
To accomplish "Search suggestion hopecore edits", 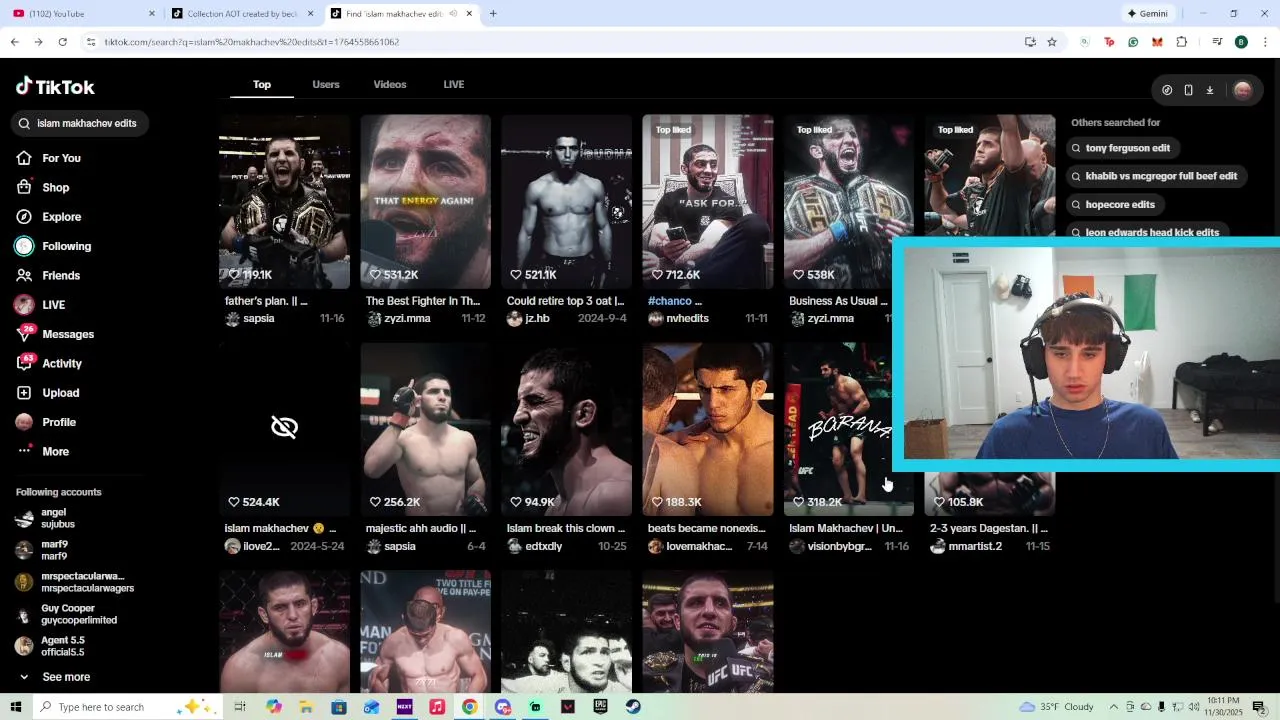I will pos(1113,204).
